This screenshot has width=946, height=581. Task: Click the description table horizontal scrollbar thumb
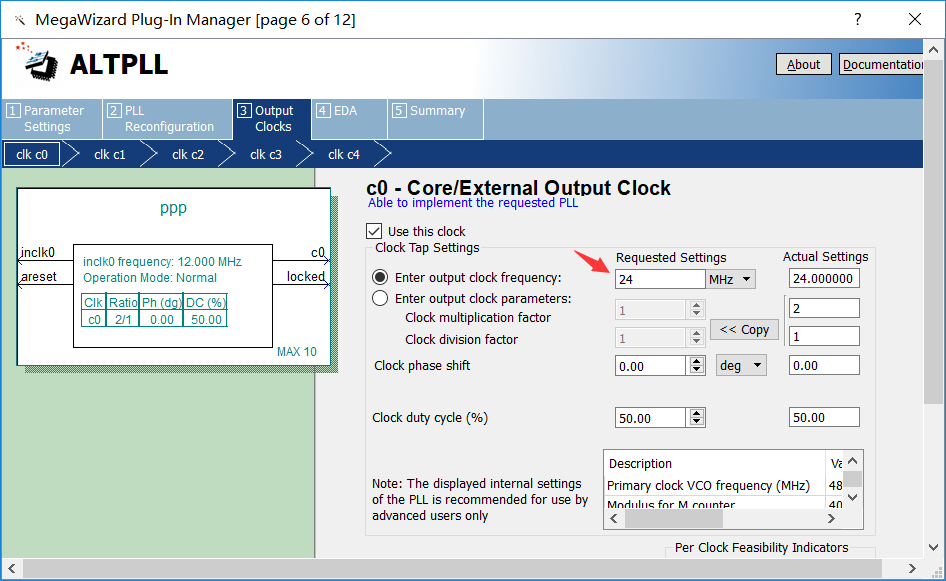pyautogui.click(x=673, y=519)
